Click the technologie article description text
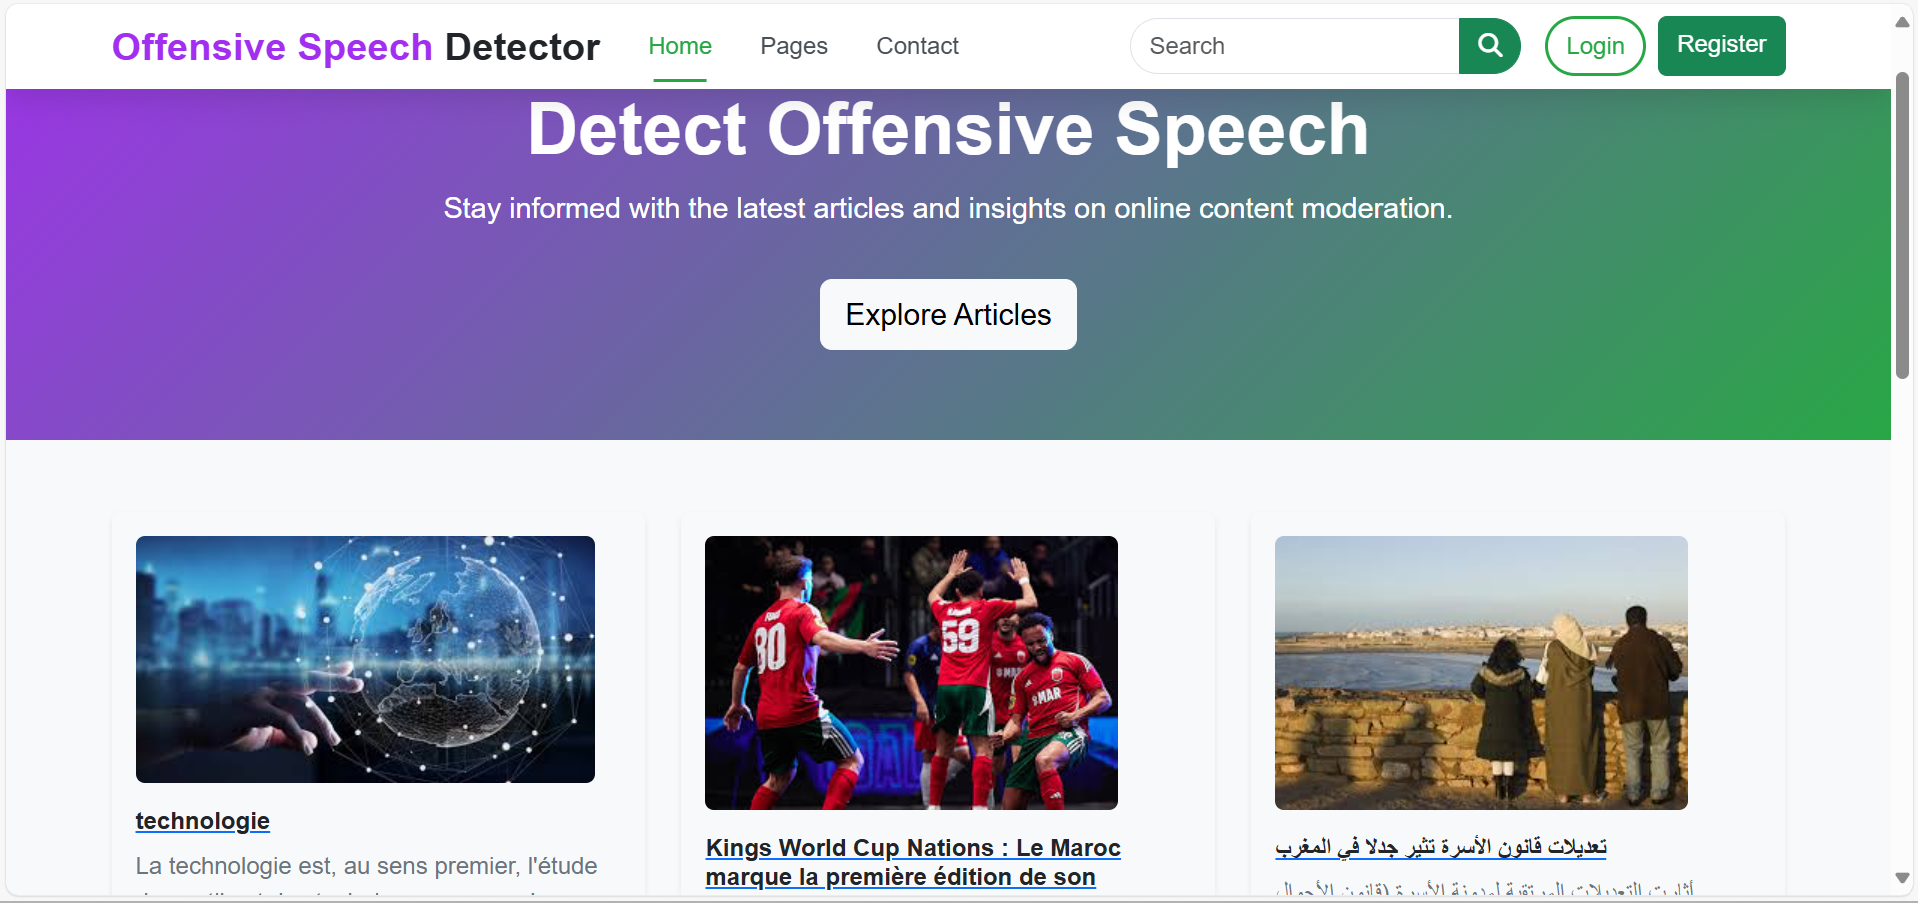The width and height of the screenshot is (1918, 903). point(366,866)
